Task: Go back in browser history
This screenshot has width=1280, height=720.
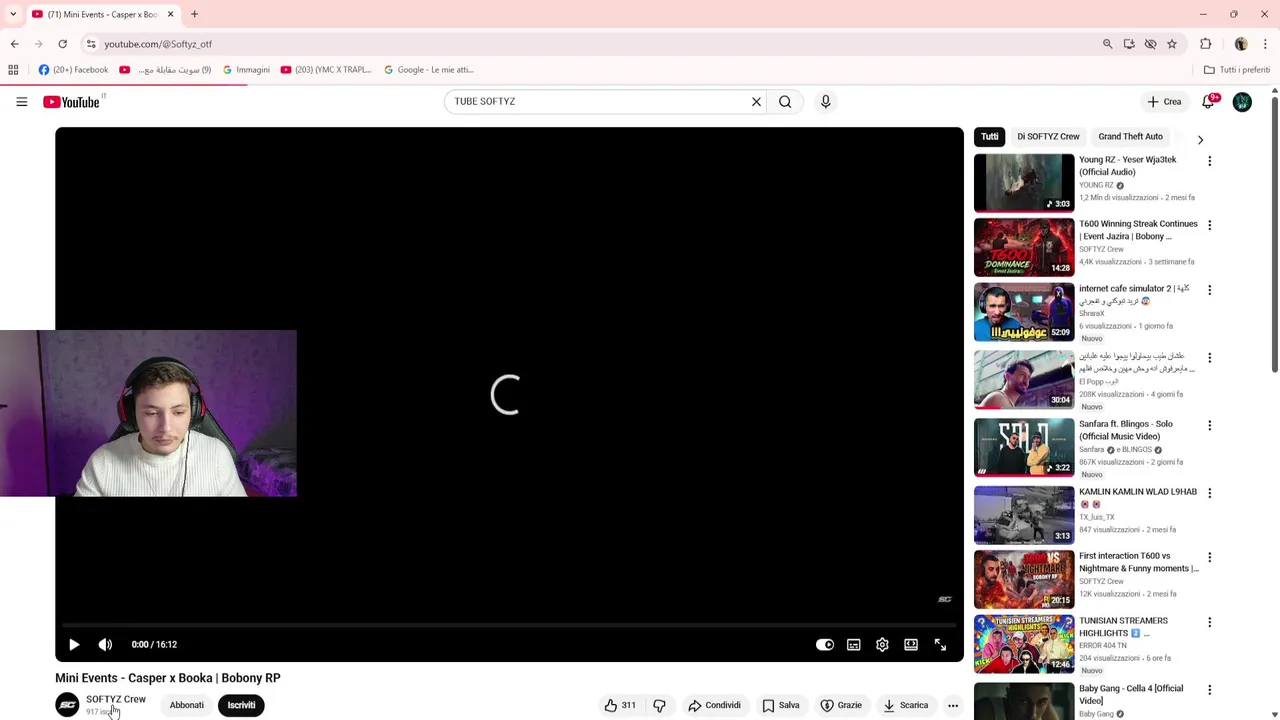Action: tap(14, 44)
